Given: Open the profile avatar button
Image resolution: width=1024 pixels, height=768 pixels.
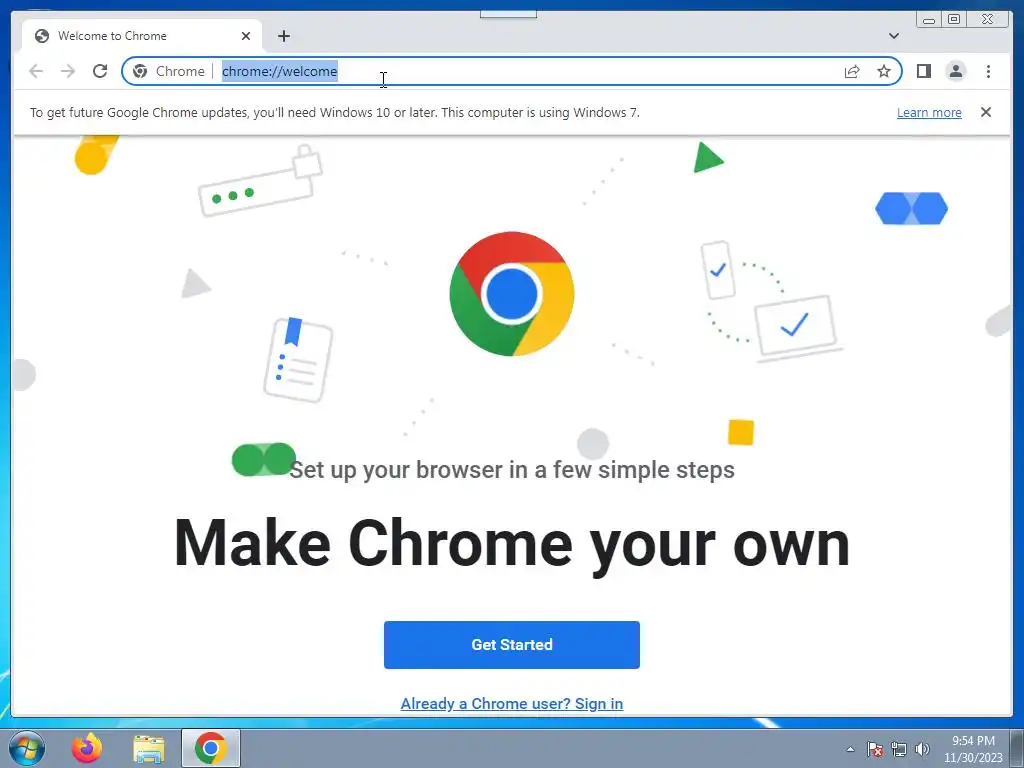Looking at the screenshot, I should click(x=955, y=71).
